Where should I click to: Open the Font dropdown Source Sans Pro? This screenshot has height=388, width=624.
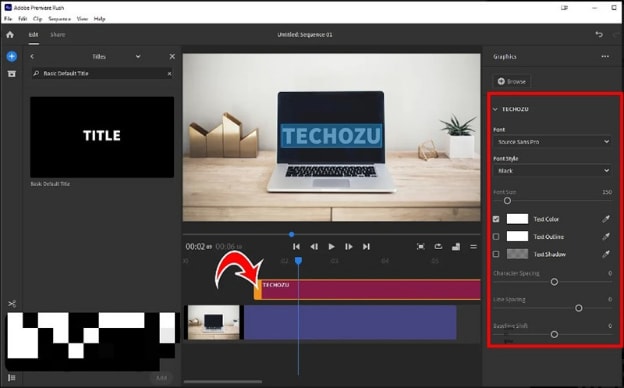coord(552,142)
